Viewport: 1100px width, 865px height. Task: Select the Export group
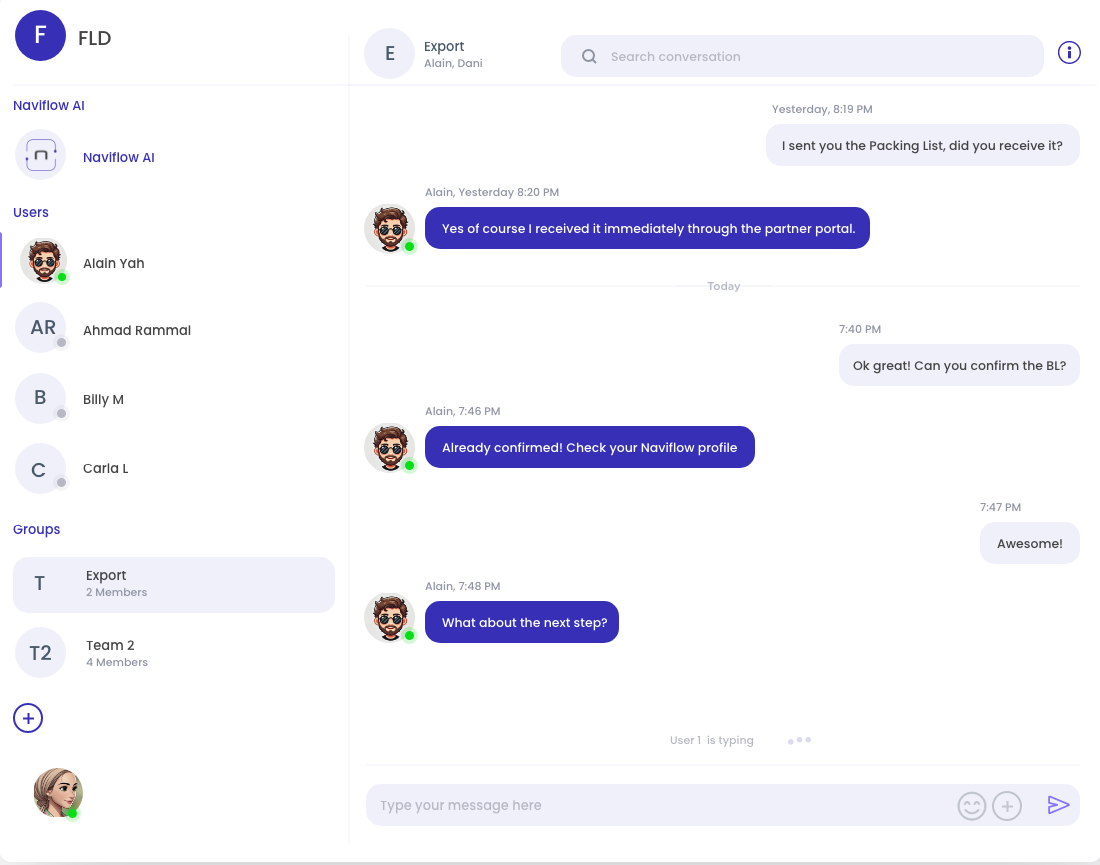click(x=174, y=584)
